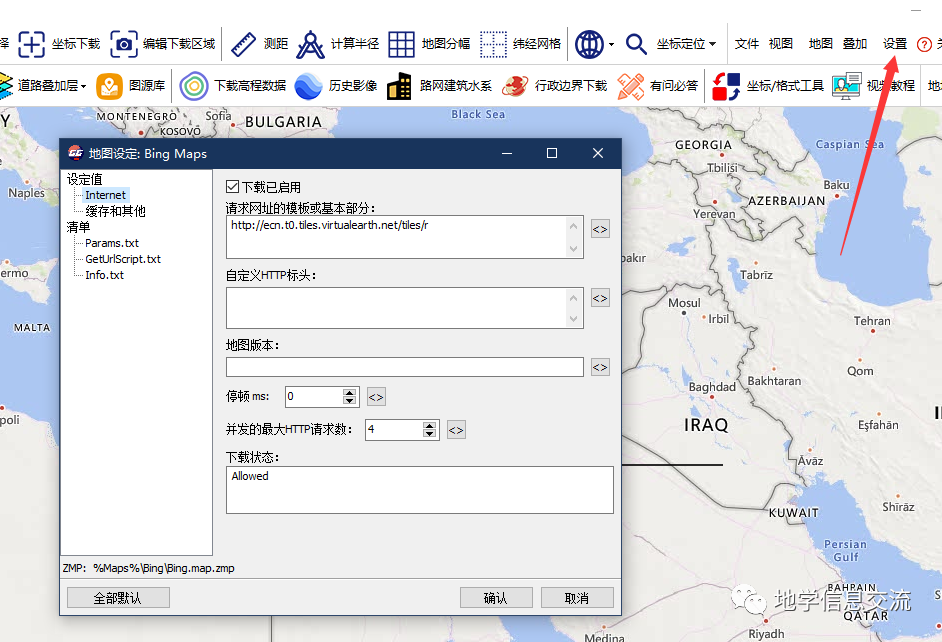The height and width of the screenshot is (642, 942).
Task: Open the 视图 menu
Action: [x=781, y=44]
